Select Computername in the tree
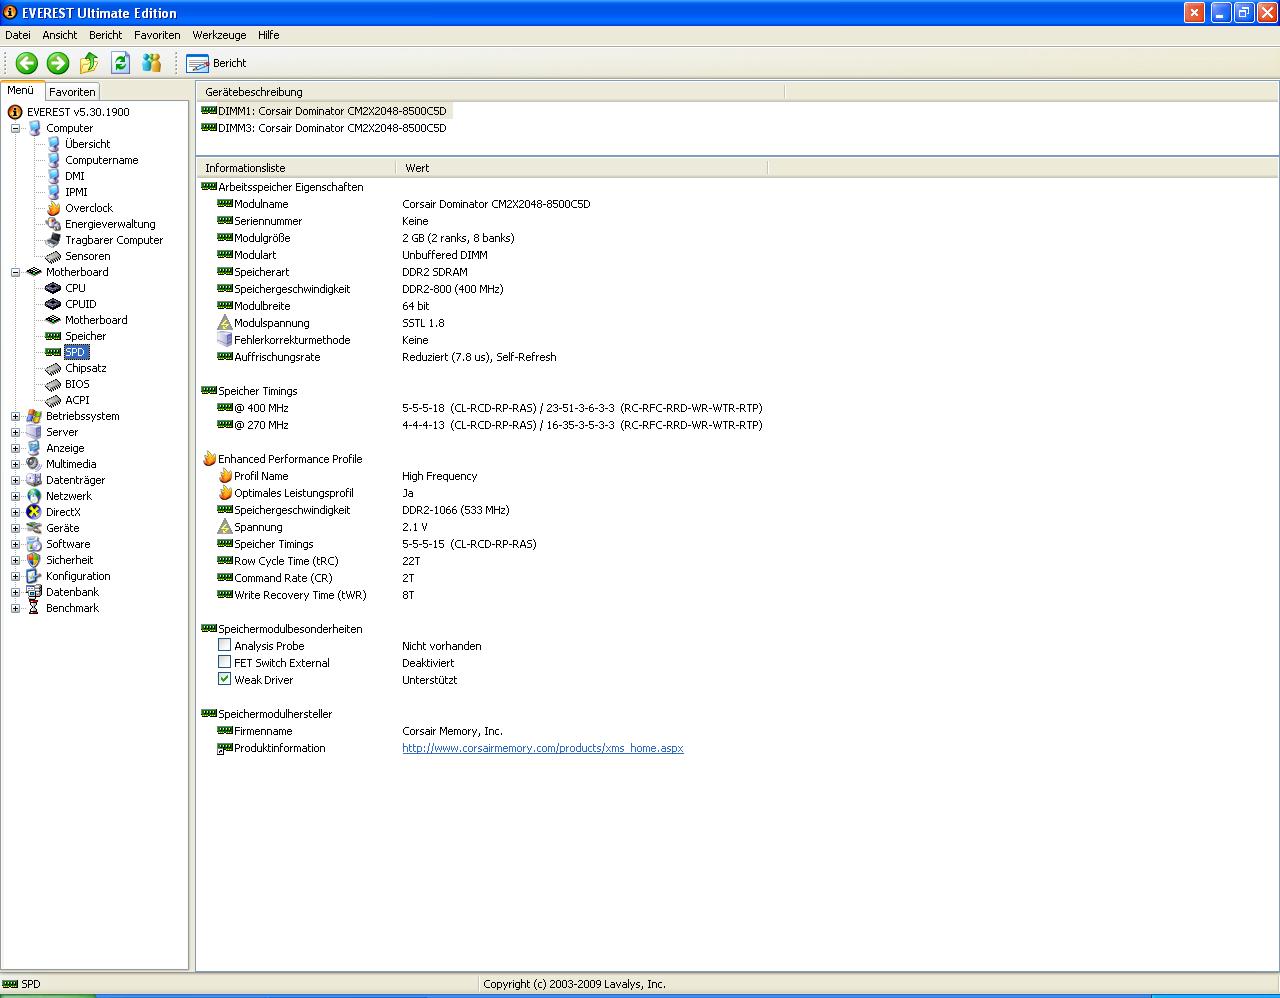1280x998 pixels. [102, 160]
